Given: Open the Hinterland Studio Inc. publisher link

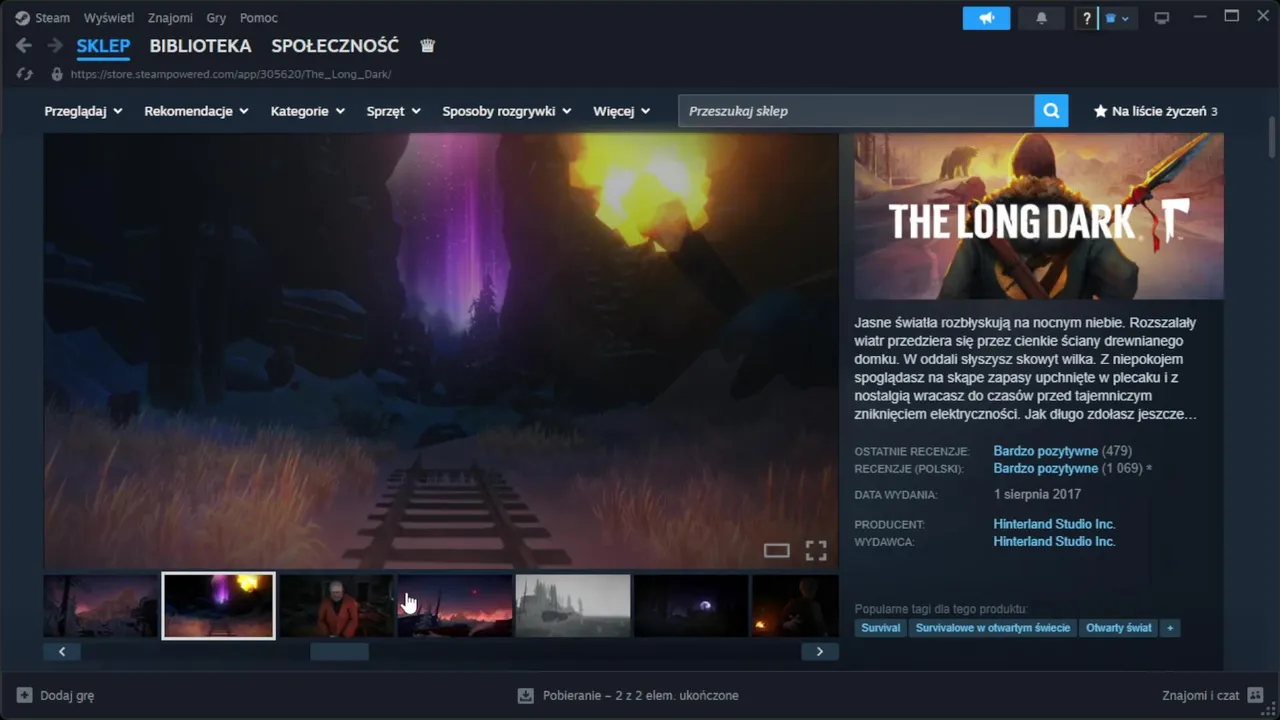Looking at the screenshot, I should tap(1054, 541).
